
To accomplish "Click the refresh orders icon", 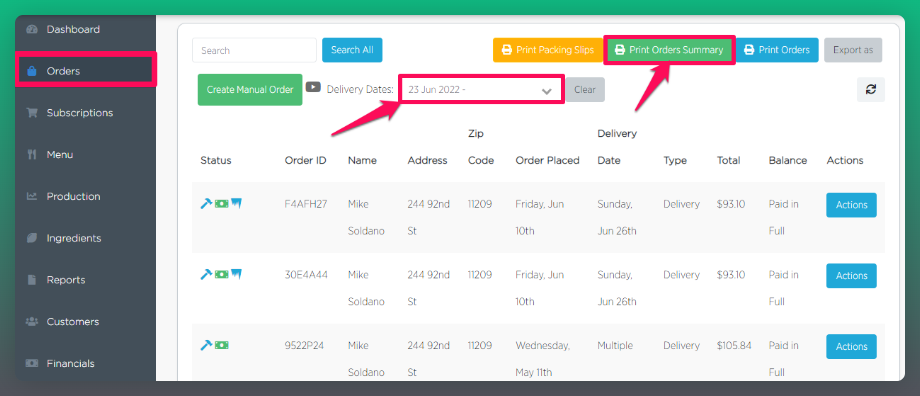I will coord(871,90).
